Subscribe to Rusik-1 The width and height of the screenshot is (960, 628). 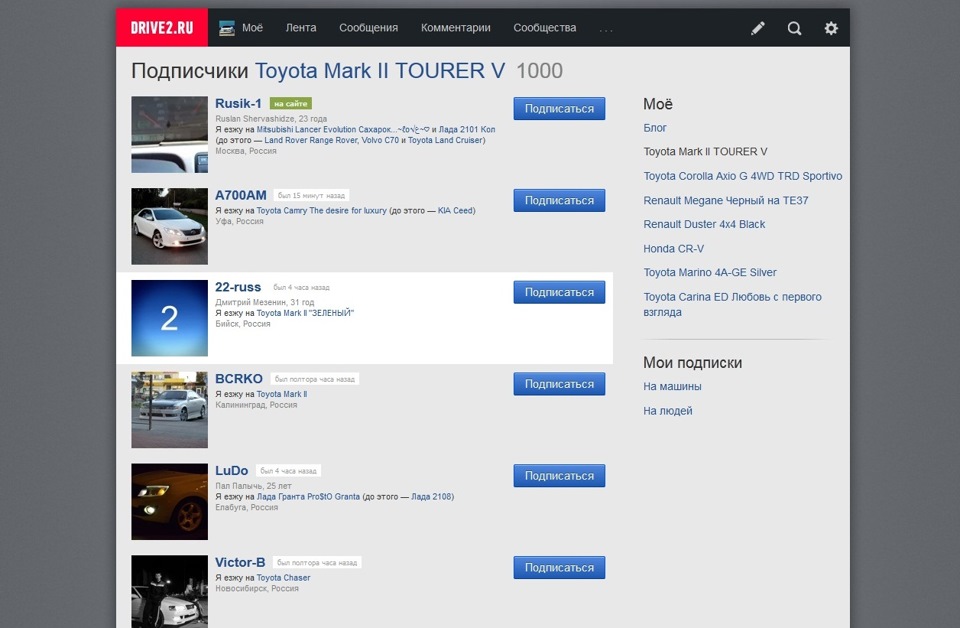click(x=558, y=108)
